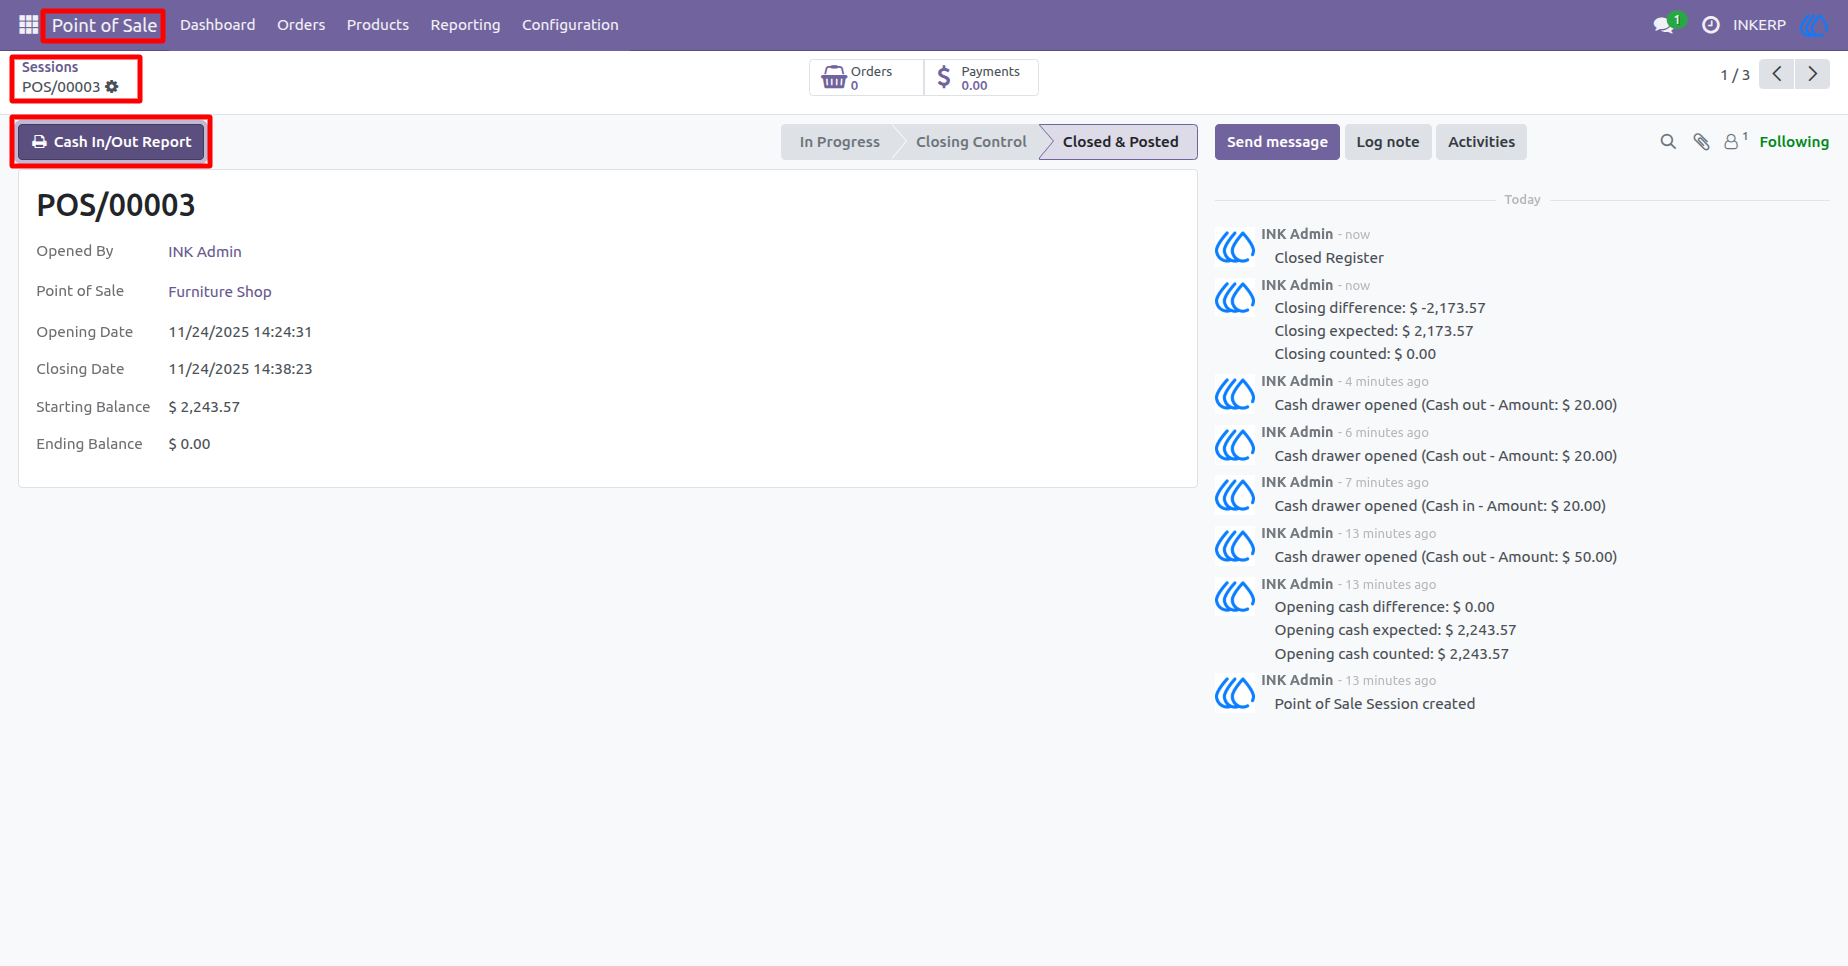1848x966 pixels.
Task: Open the gear actions menu beside POS/00003
Action: (112, 87)
